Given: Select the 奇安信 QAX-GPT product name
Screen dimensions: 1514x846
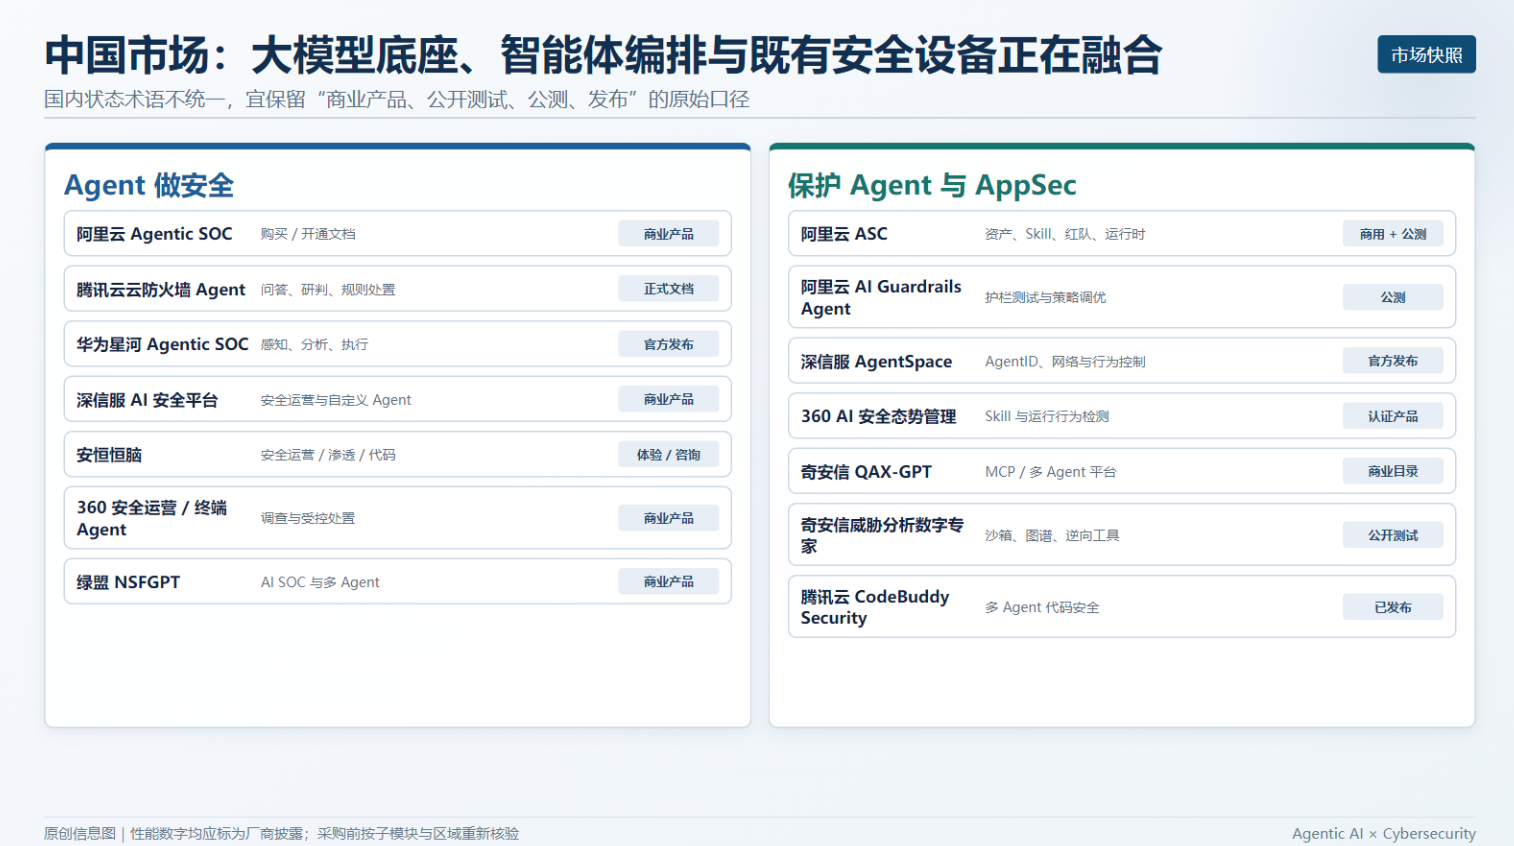Looking at the screenshot, I should click(x=866, y=472).
